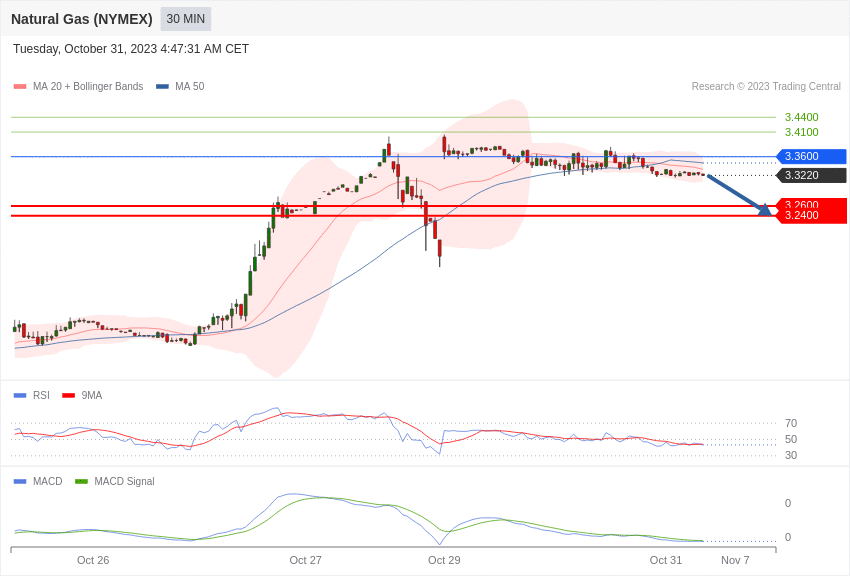Click the 3.4400 resistance level label
The height and width of the screenshot is (576, 850).
(x=801, y=117)
